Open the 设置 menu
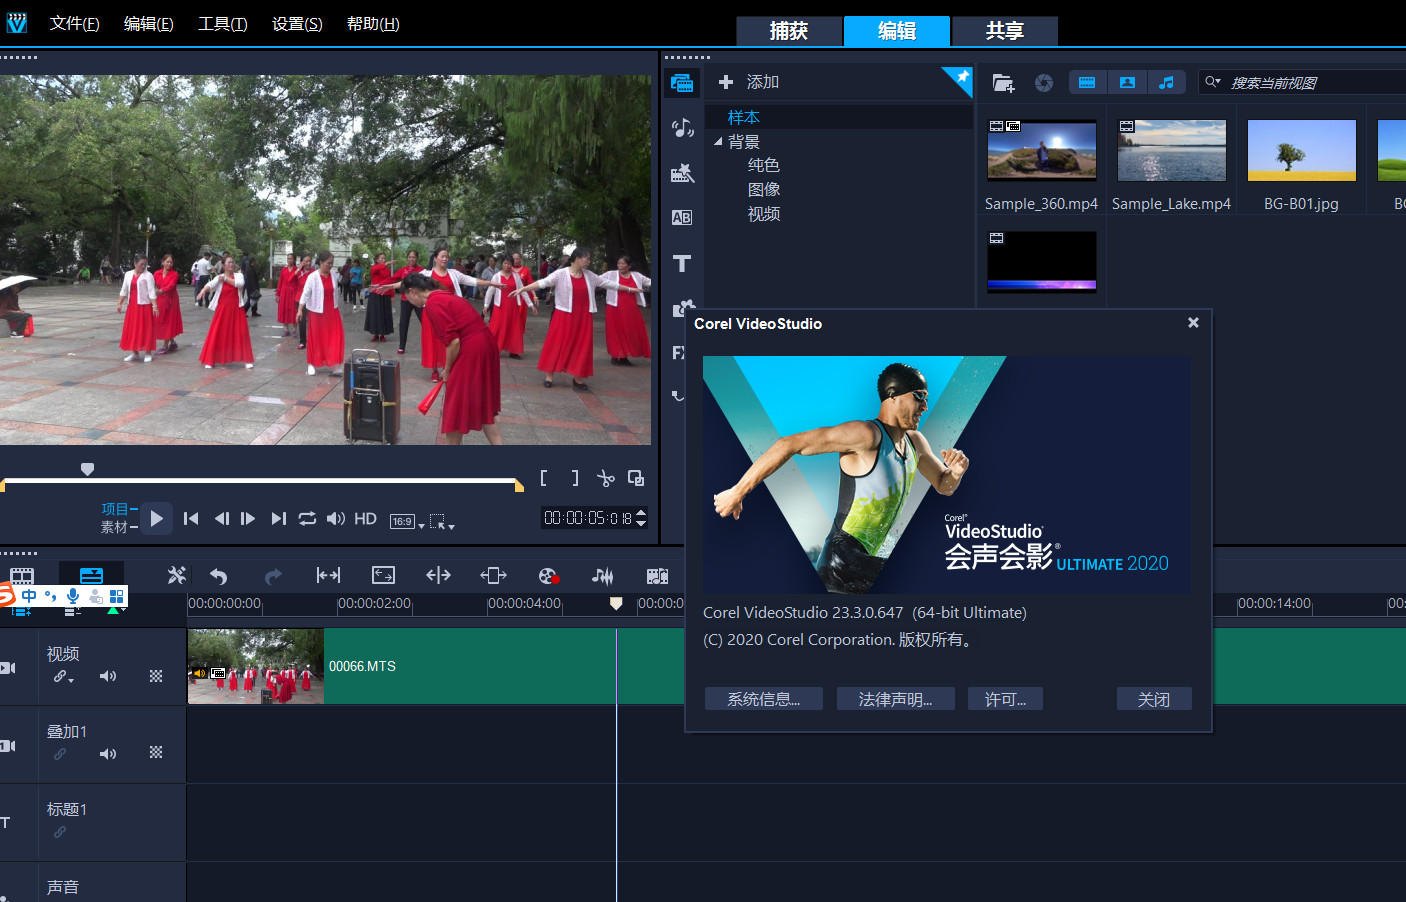The image size is (1406, 902). click(x=297, y=23)
